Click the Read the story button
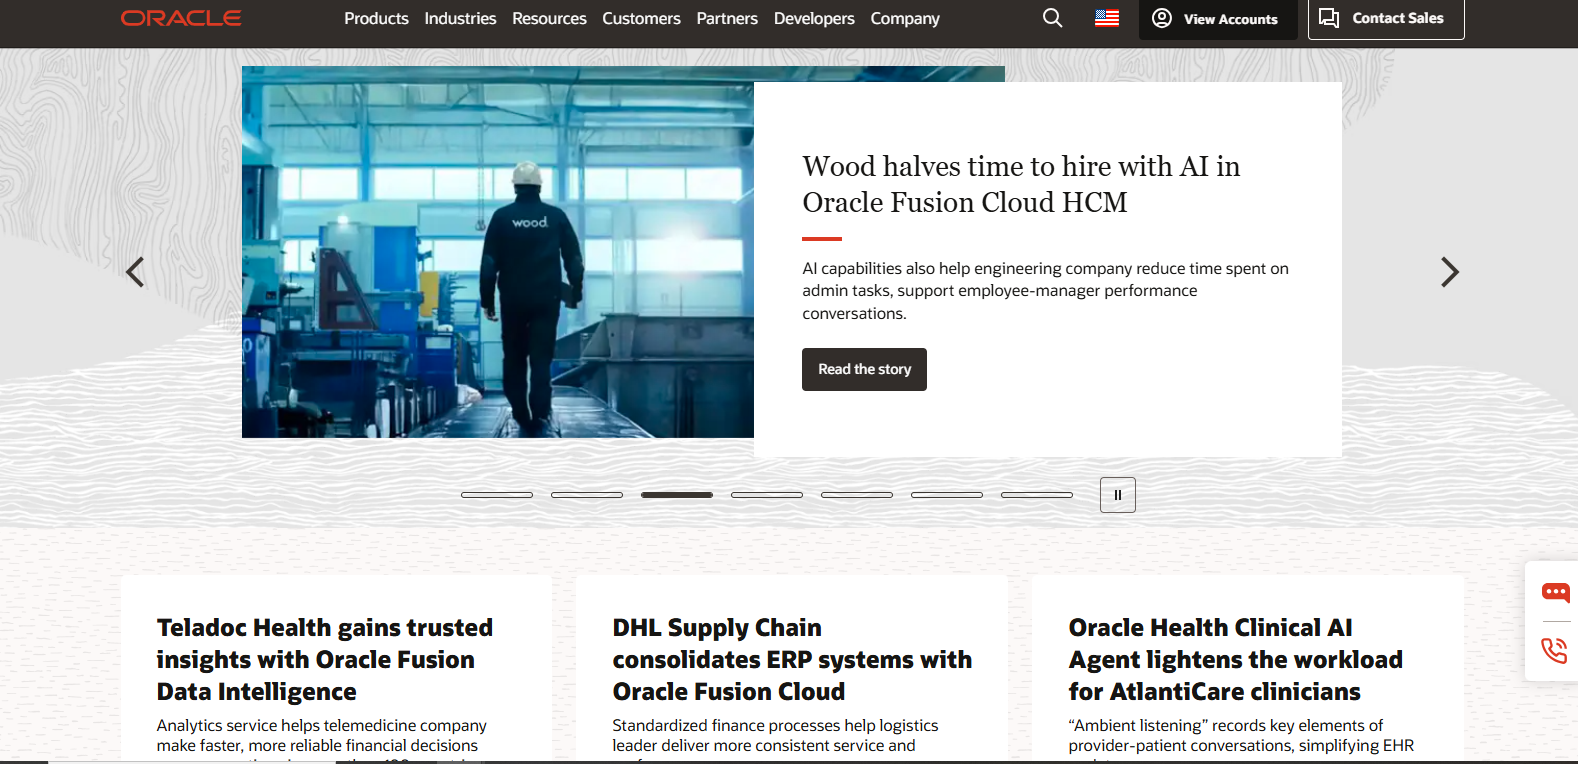 (864, 369)
